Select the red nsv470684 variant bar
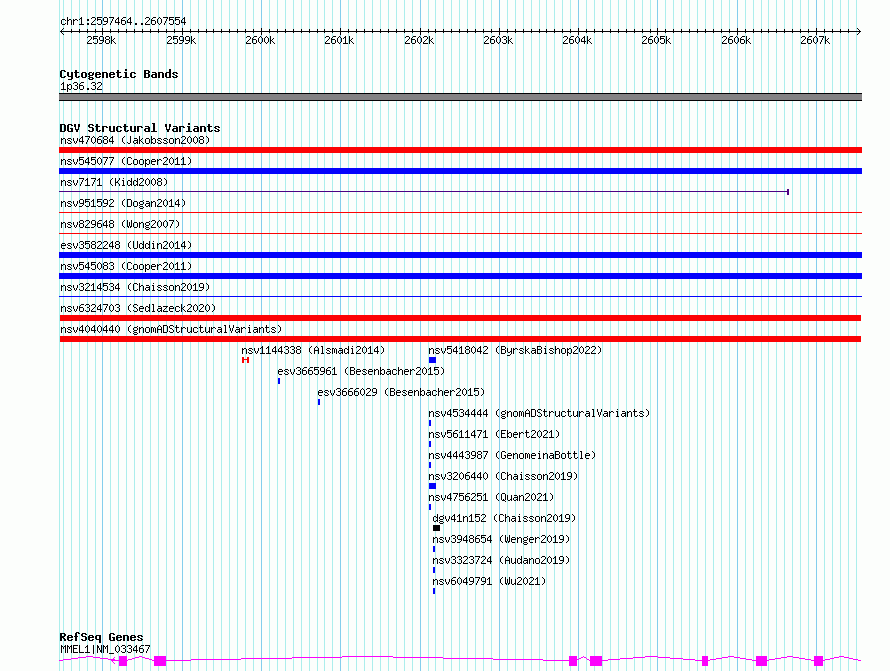The height and width of the screenshot is (671, 890). click(x=460, y=150)
